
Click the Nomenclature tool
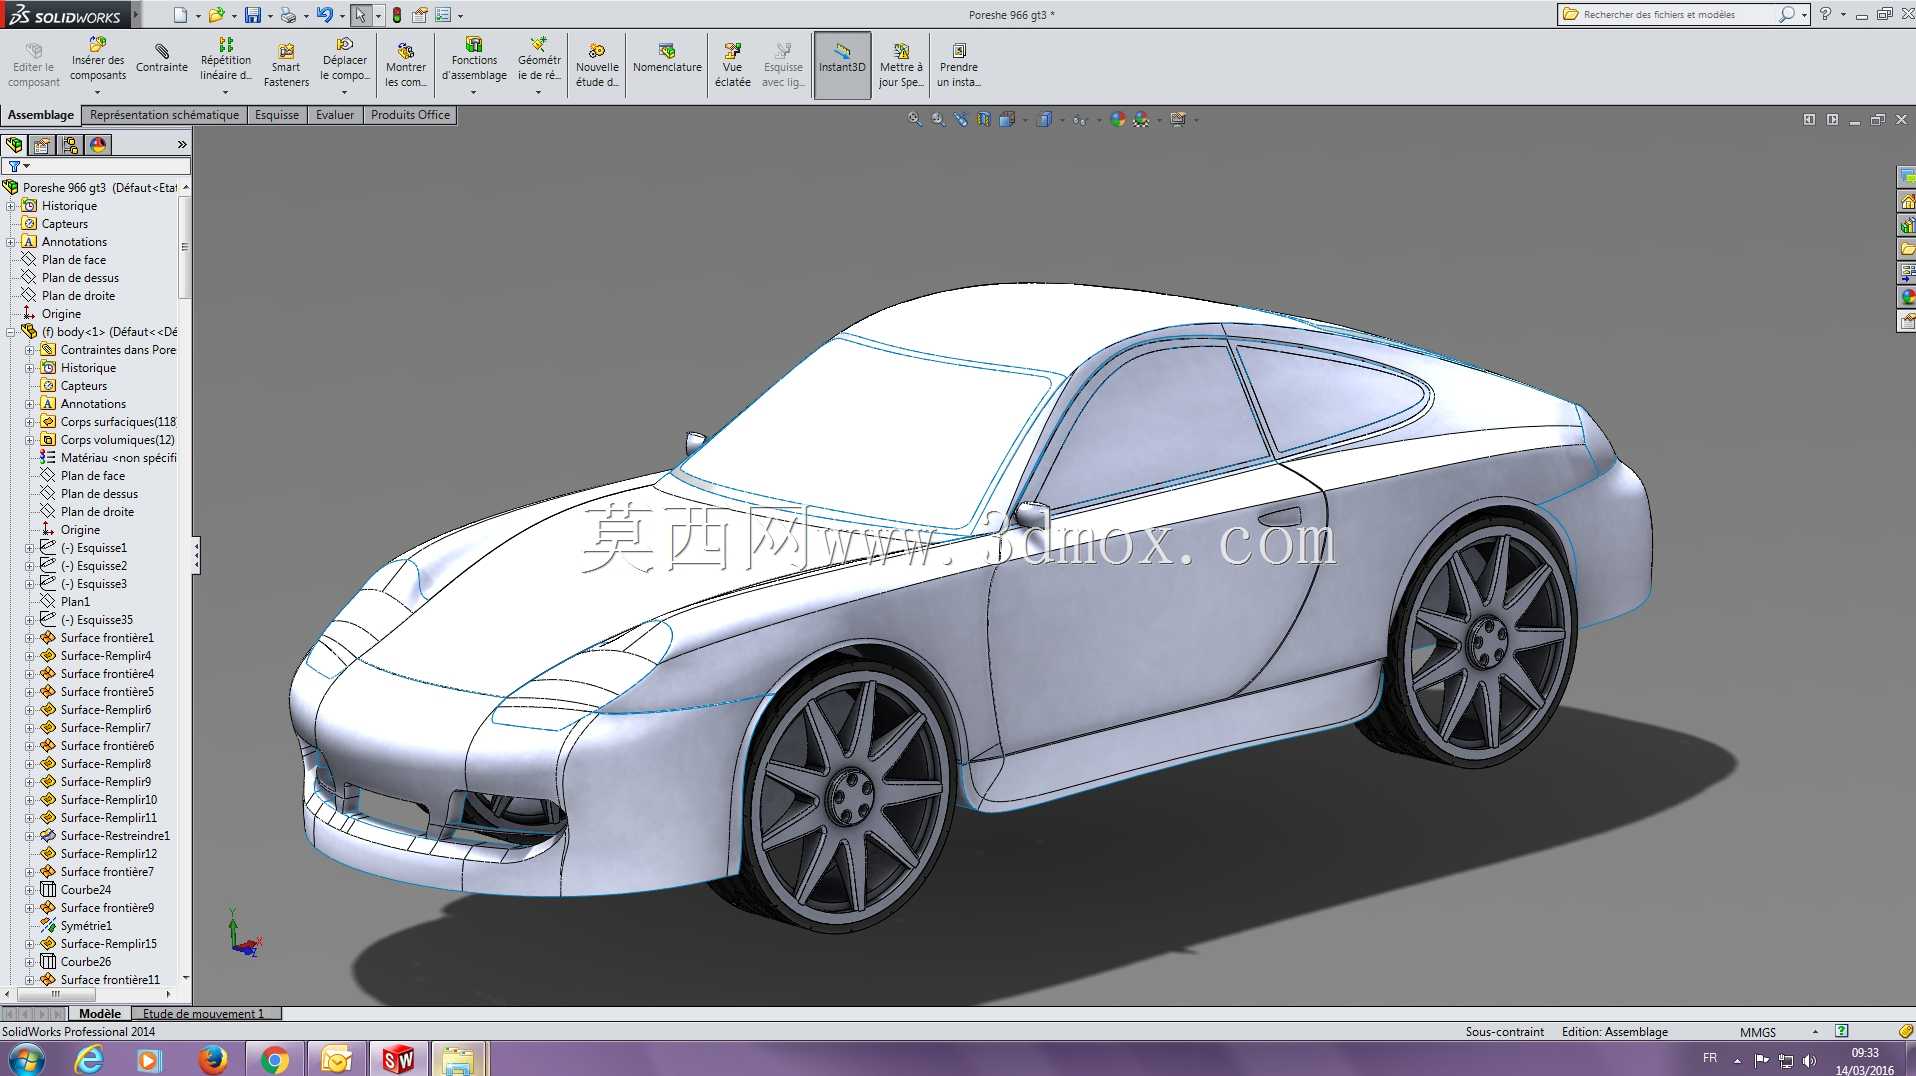pos(667,59)
